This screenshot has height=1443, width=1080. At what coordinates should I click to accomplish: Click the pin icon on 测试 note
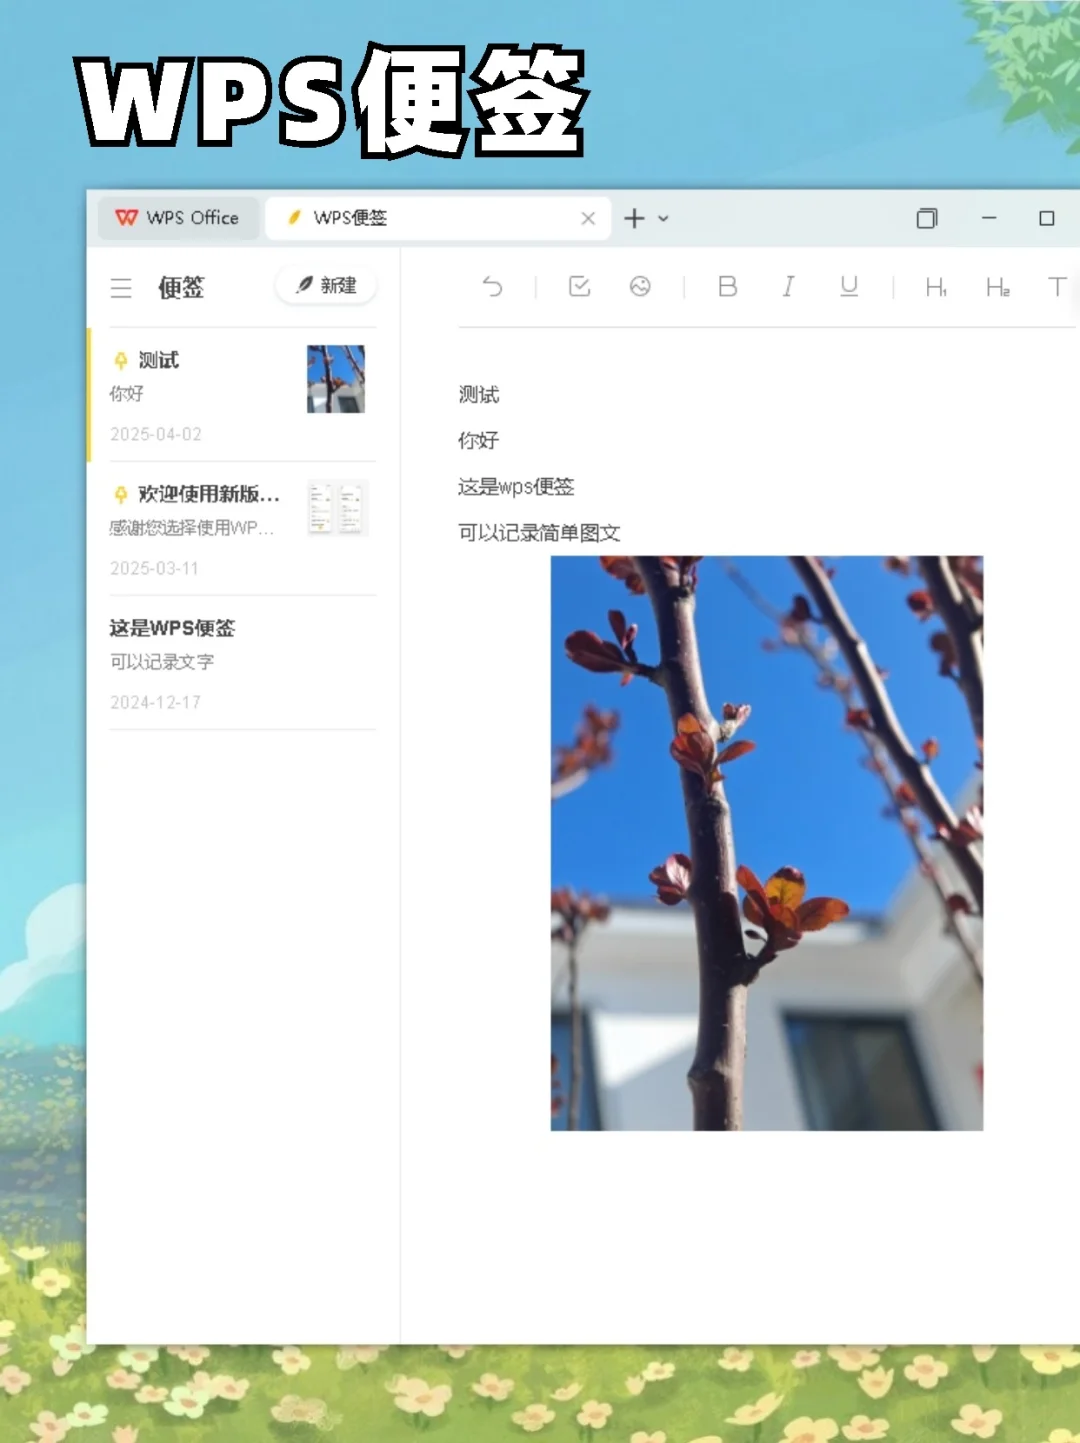121,360
